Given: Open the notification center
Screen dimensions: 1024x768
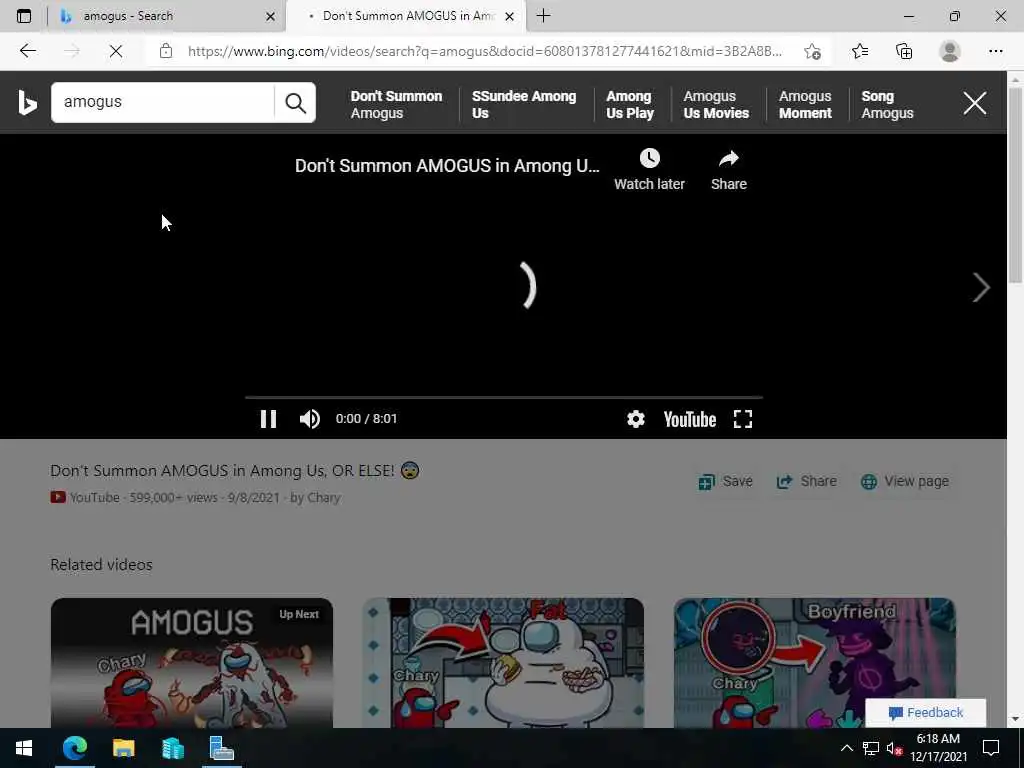Looking at the screenshot, I should click(x=991, y=748).
